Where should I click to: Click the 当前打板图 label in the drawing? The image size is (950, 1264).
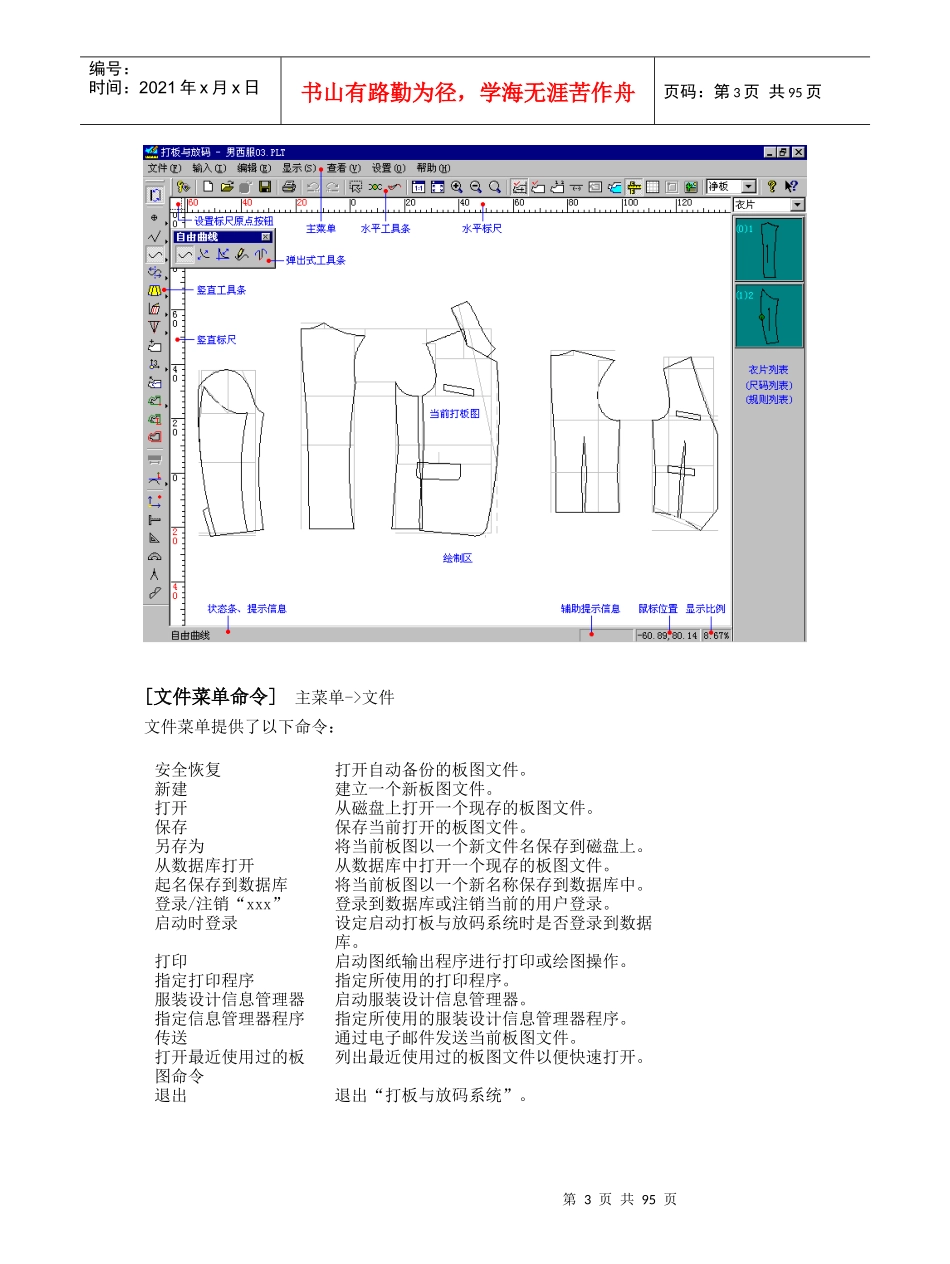point(455,413)
